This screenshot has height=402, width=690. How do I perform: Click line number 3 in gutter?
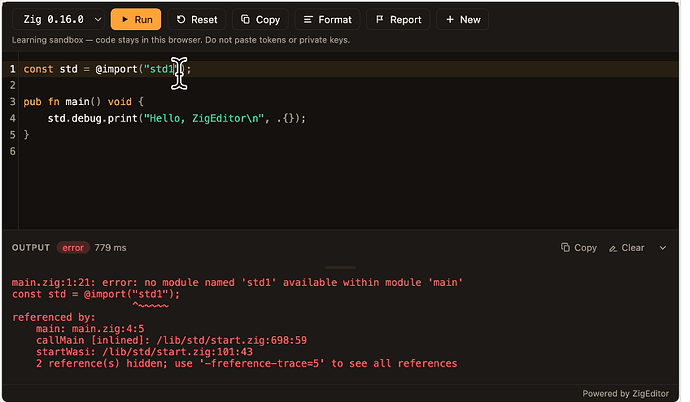tap(12, 102)
